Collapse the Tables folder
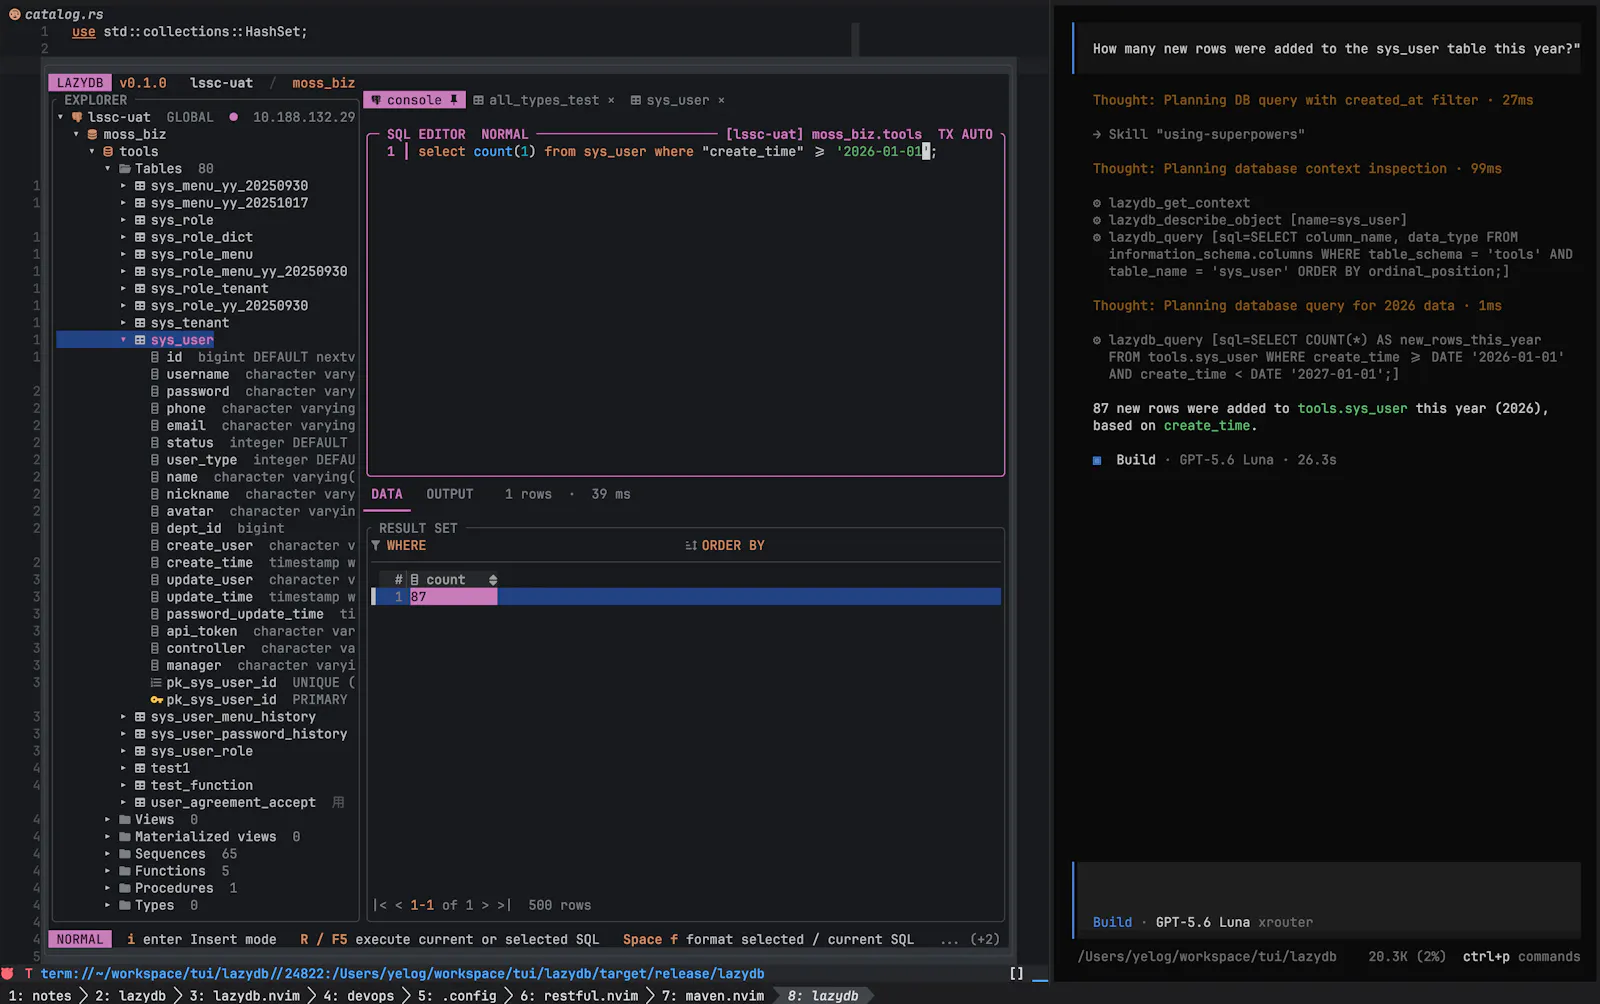Image resolution: width=1600 pixels, height=1004 pixels. click(x=108, y=169)
